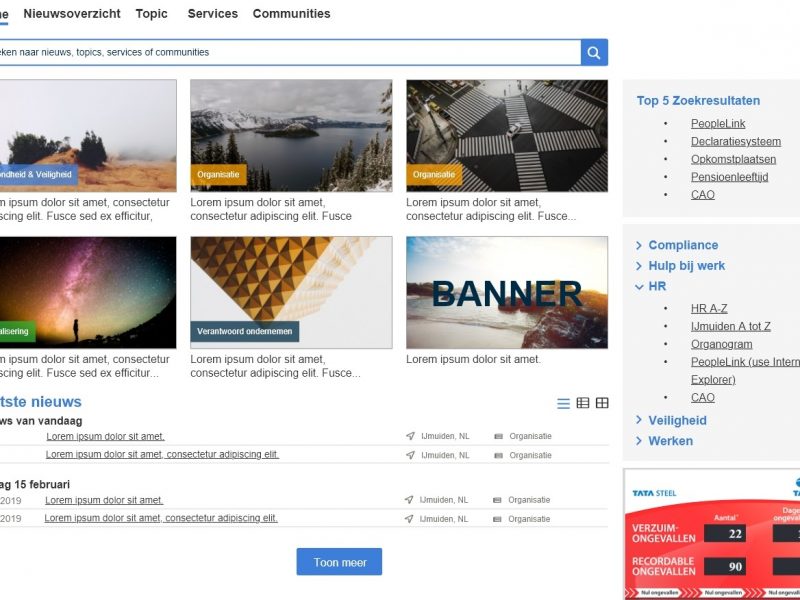
Task: Switch to grid view icon
Action: tap(602, 403)
